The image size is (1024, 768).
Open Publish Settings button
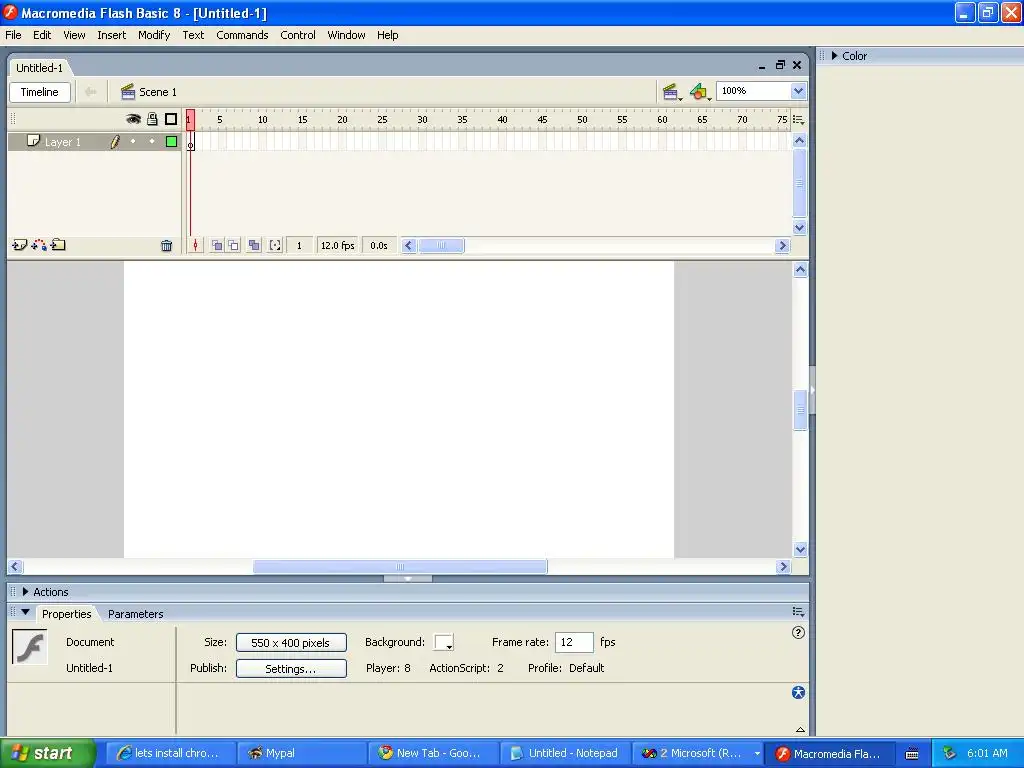click(x=291, y=669)
